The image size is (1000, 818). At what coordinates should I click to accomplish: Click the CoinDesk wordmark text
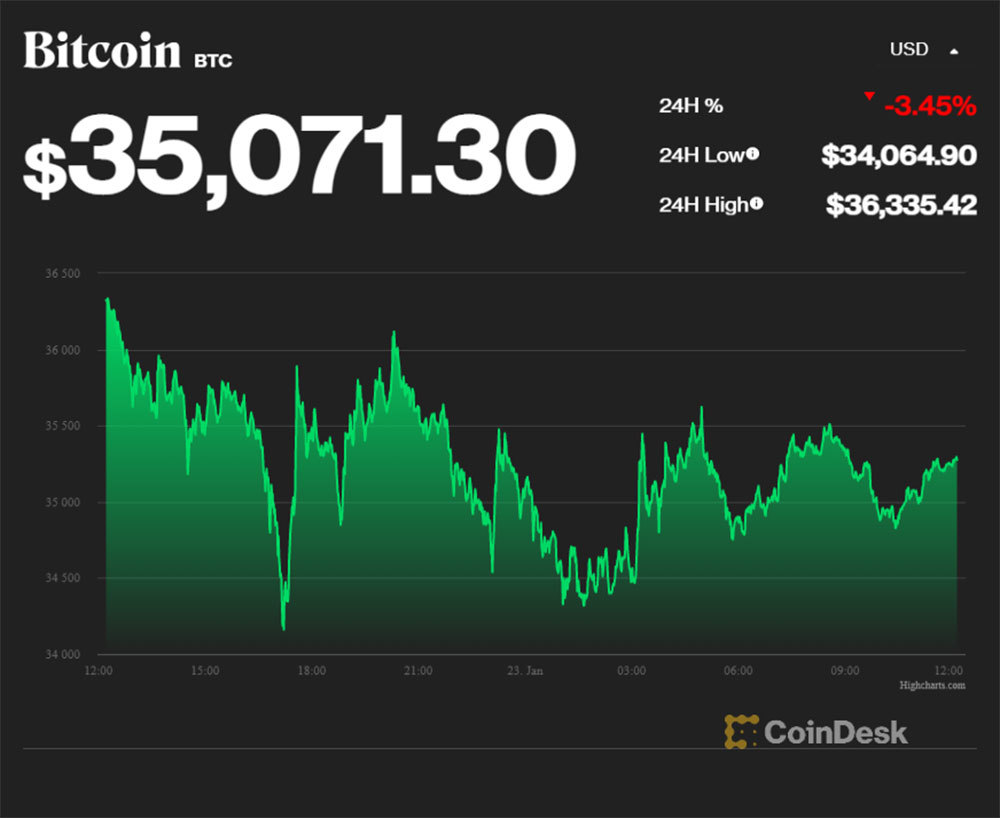(836, 732)
